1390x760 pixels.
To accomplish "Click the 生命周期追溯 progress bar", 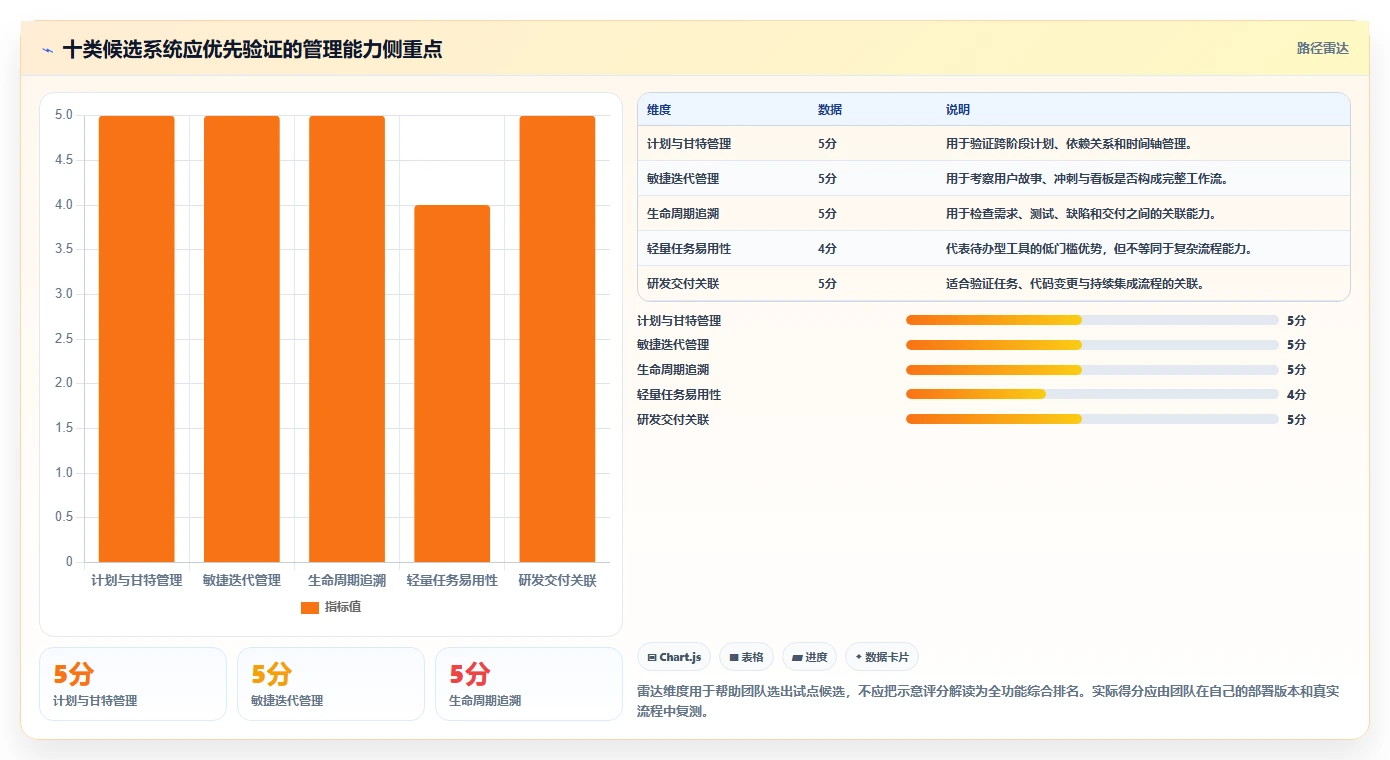I will click(1092, 369).
